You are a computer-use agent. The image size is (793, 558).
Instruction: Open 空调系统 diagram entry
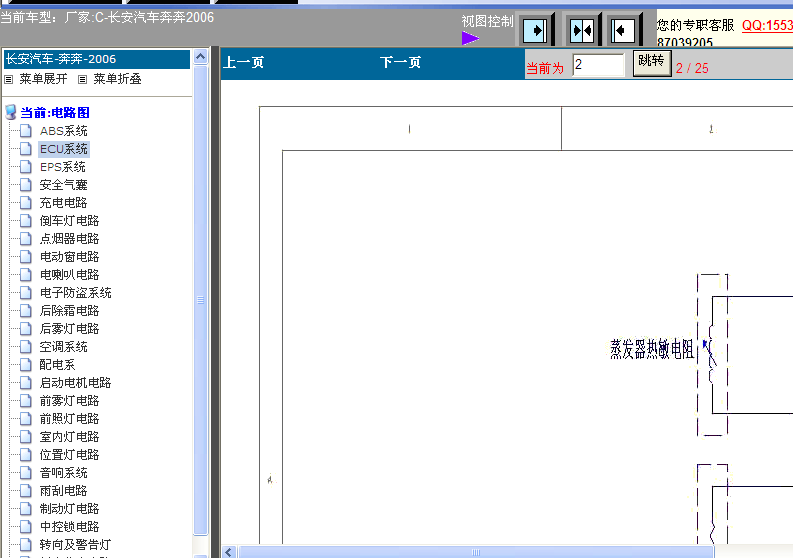63,347
